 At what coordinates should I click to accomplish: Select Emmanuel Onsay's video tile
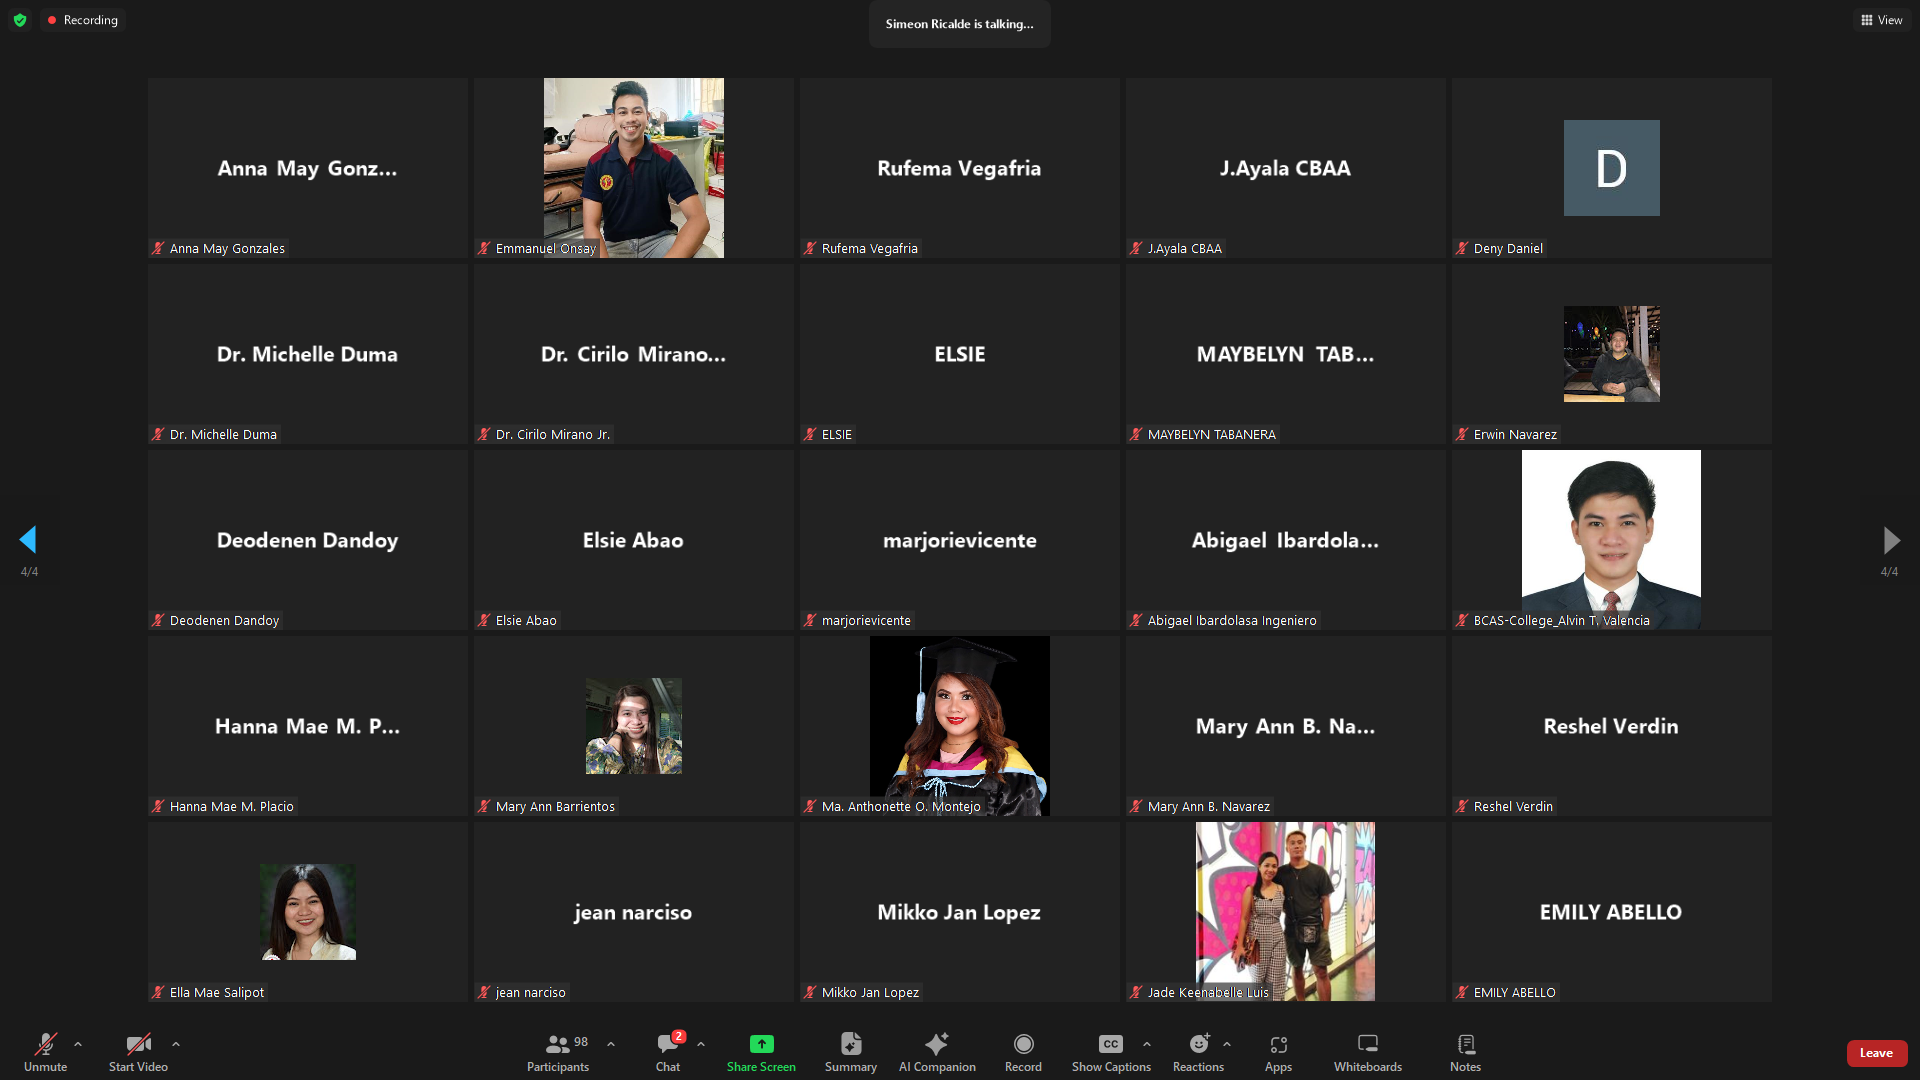(633, 168)
